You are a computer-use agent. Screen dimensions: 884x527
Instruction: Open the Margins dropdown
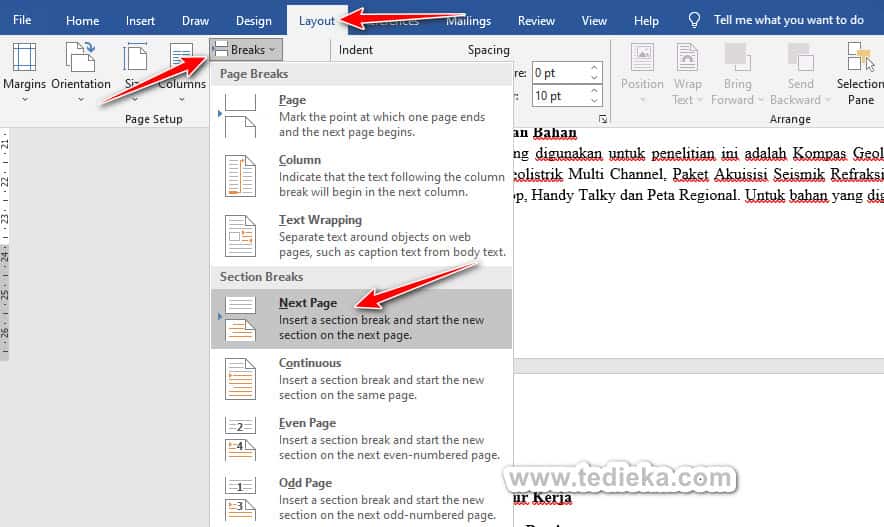(x=24, y=72)
